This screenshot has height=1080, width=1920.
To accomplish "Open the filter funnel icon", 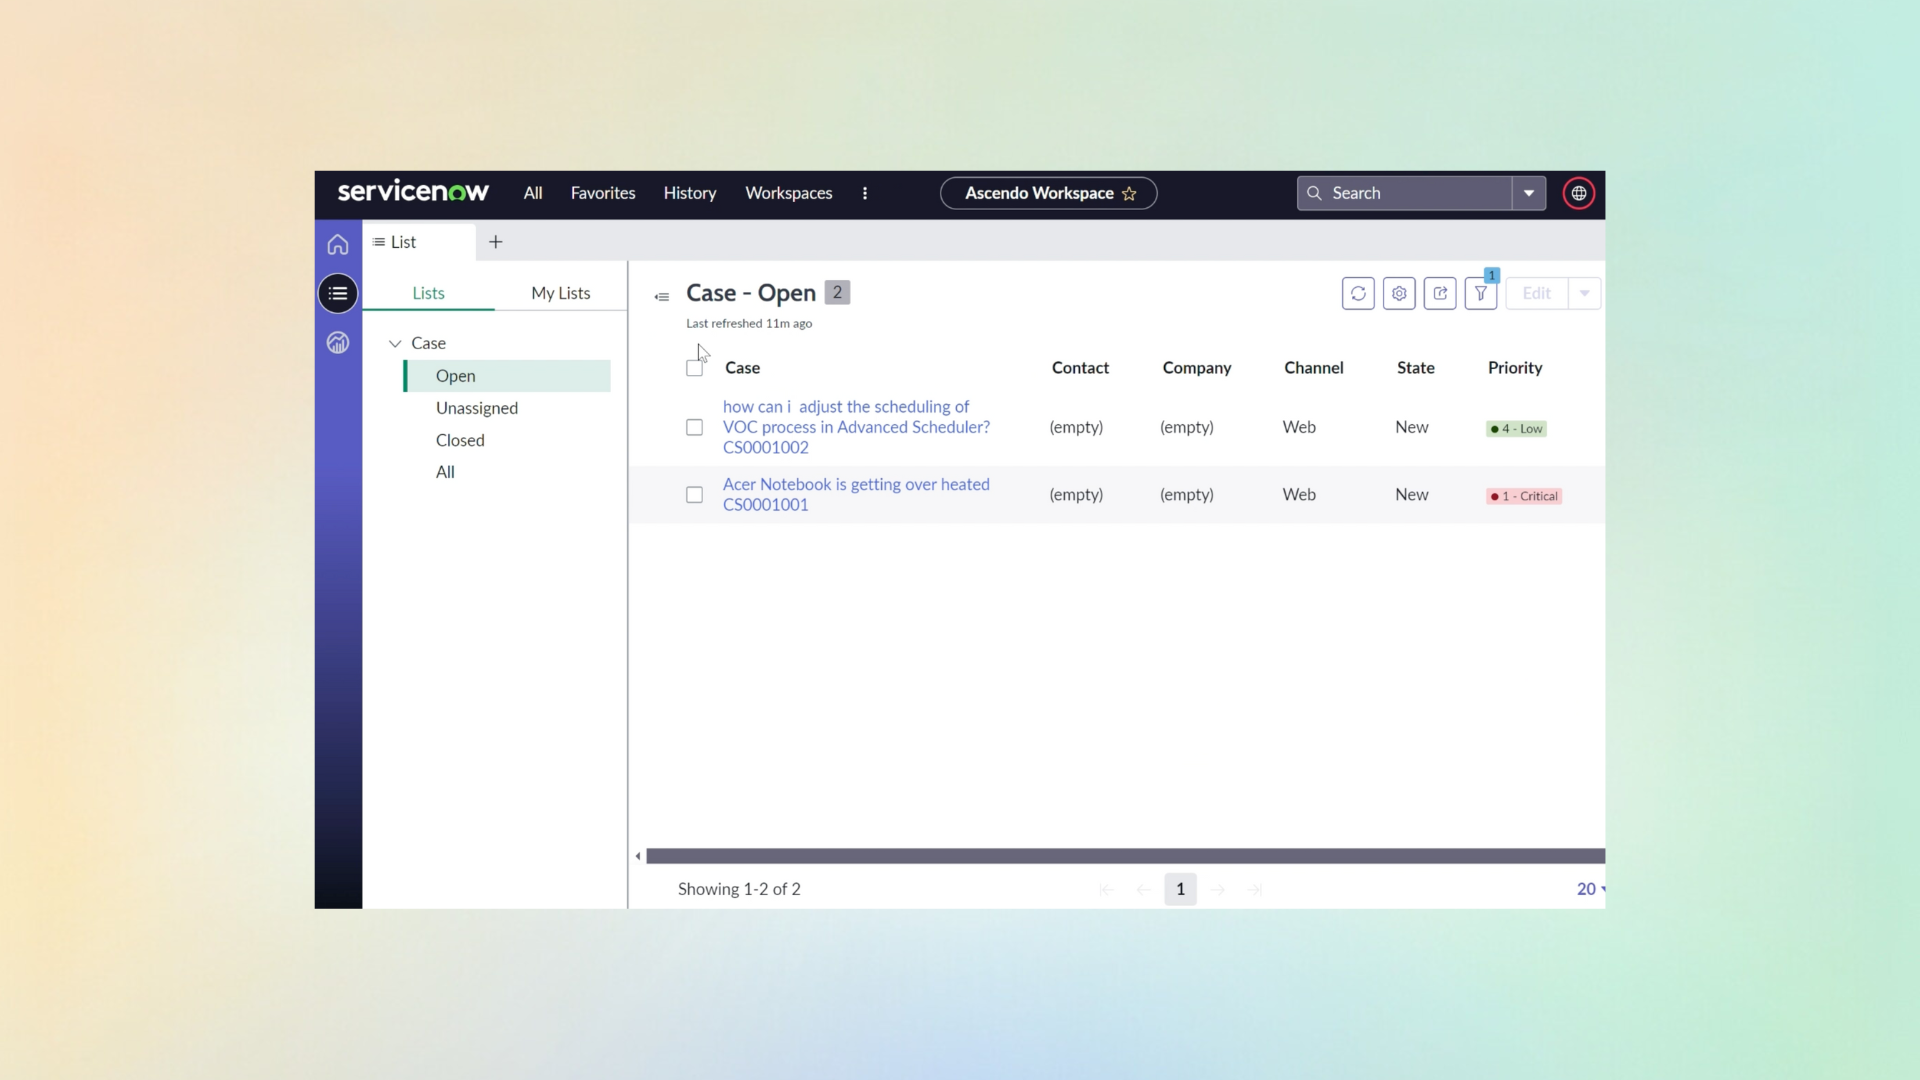I will (1481, 293).
